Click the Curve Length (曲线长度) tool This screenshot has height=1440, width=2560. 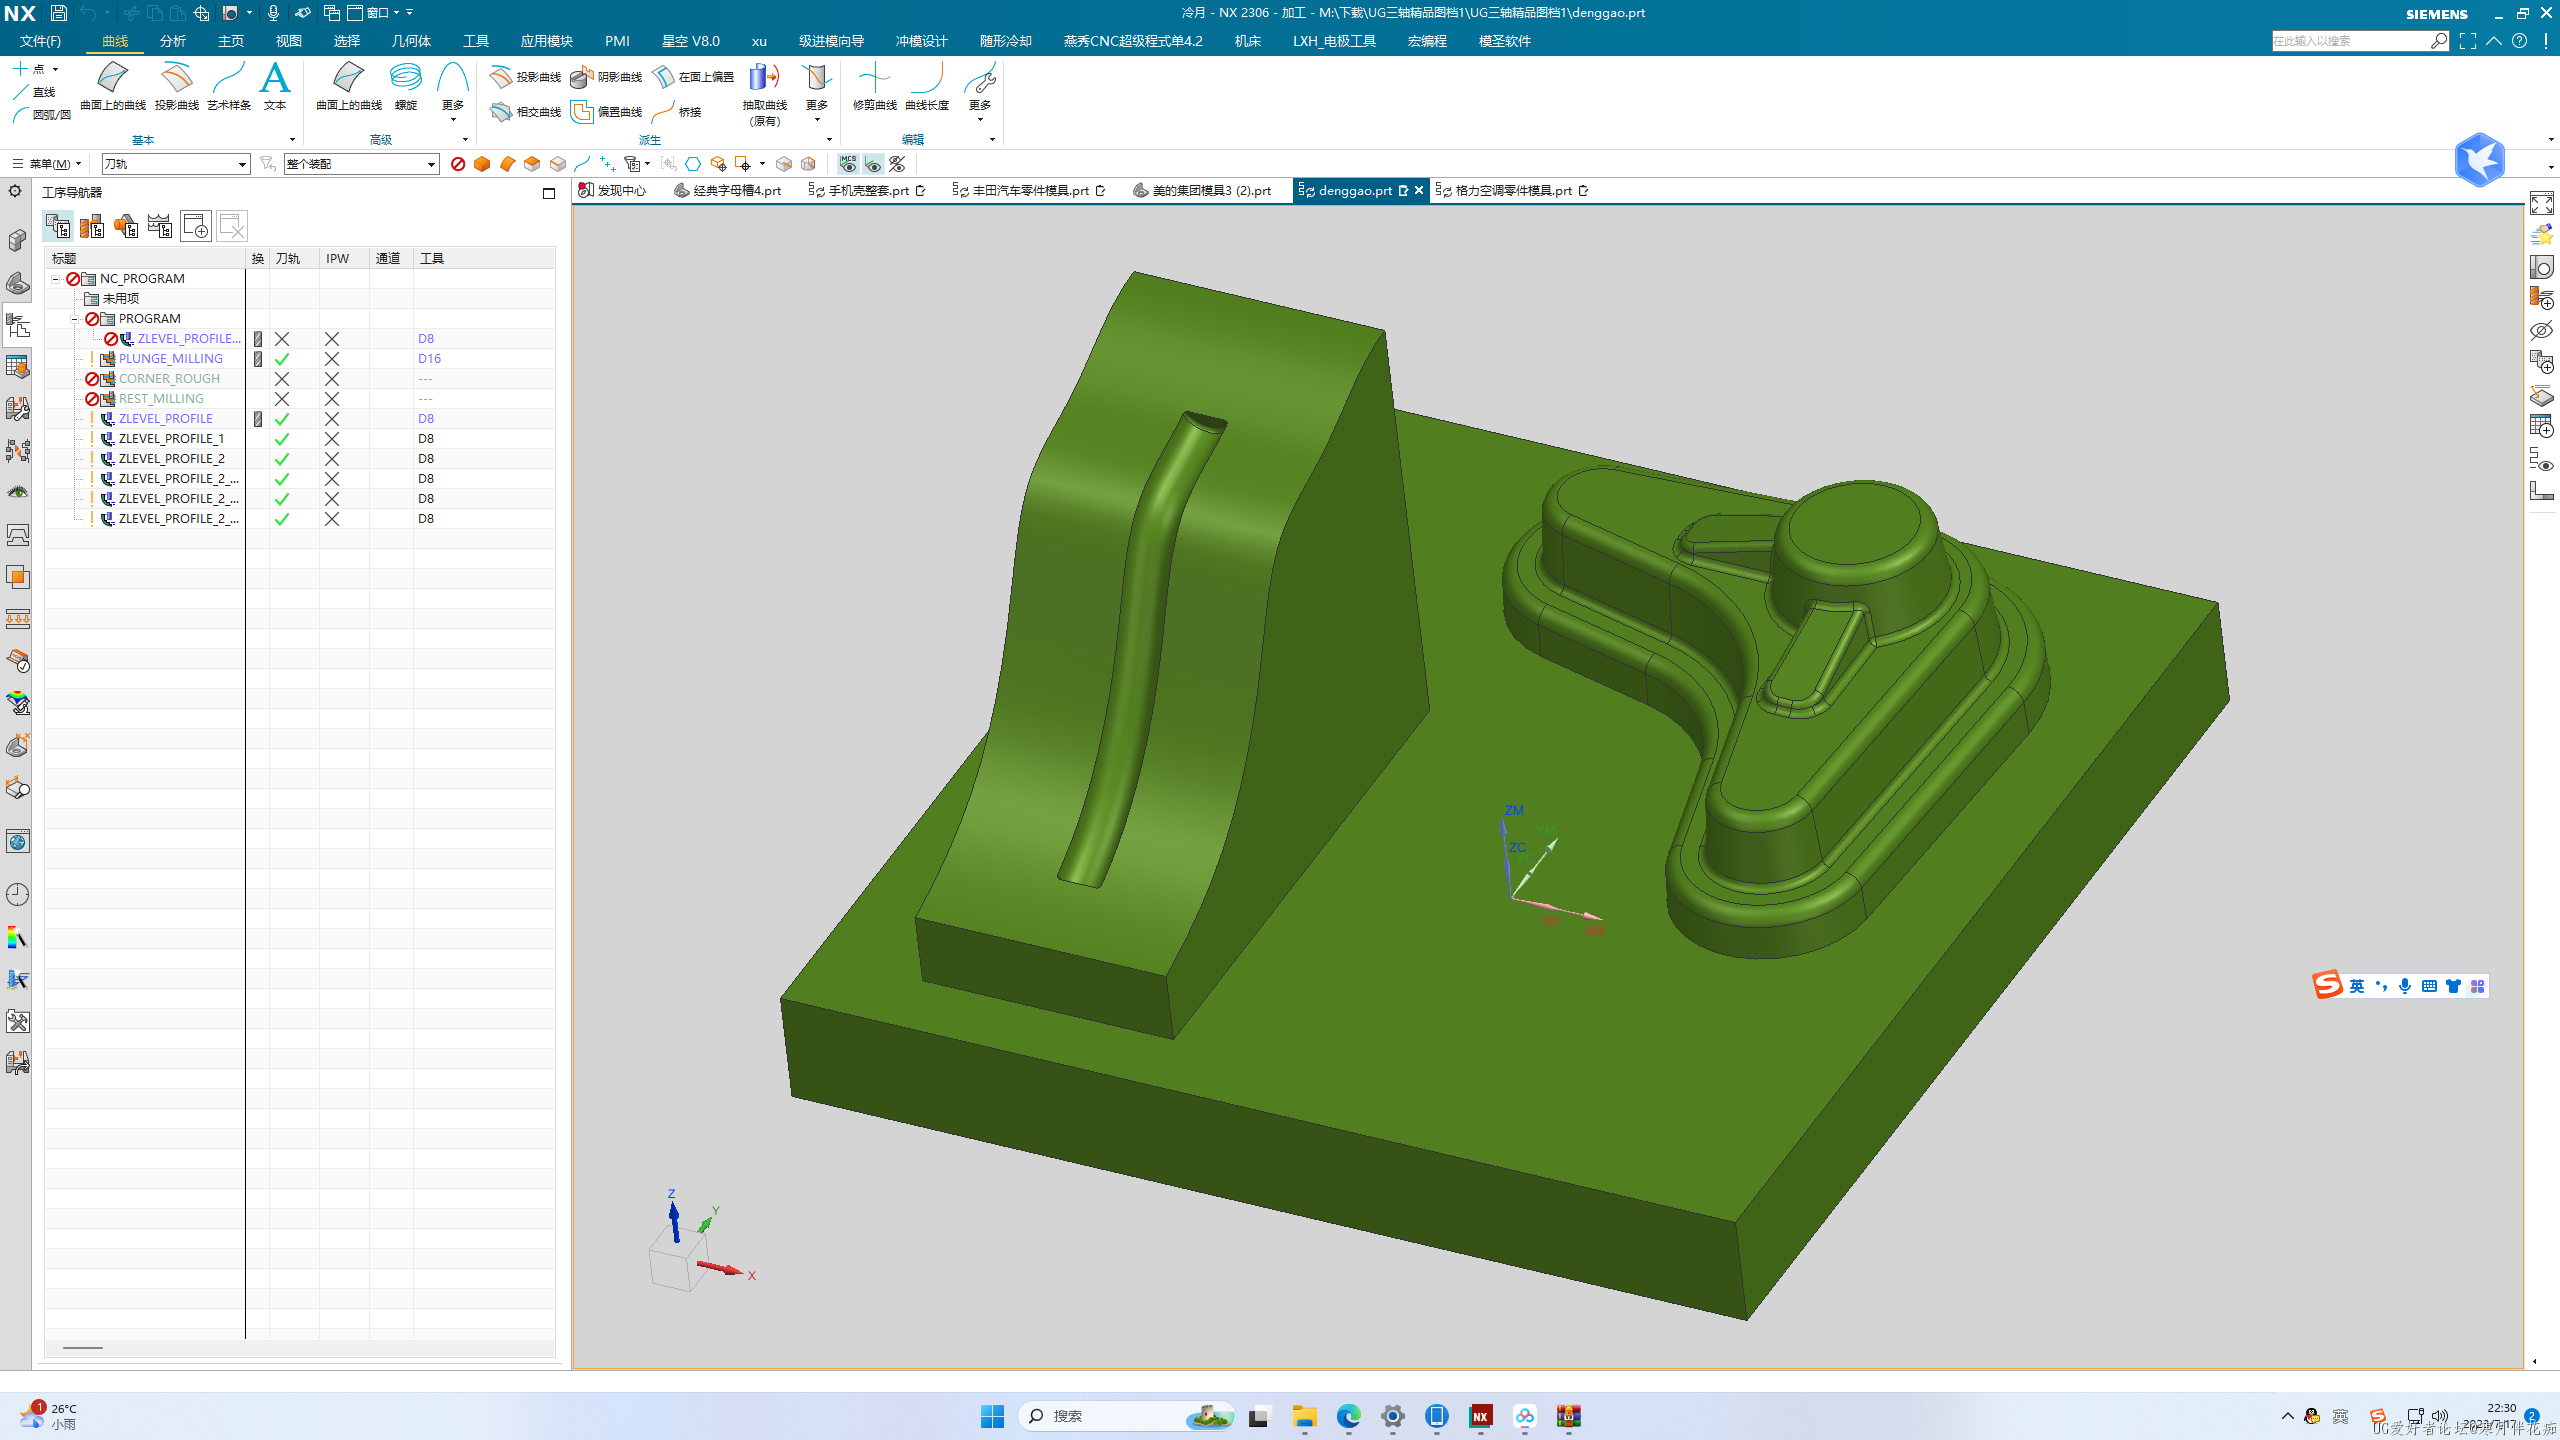[927, 87]
